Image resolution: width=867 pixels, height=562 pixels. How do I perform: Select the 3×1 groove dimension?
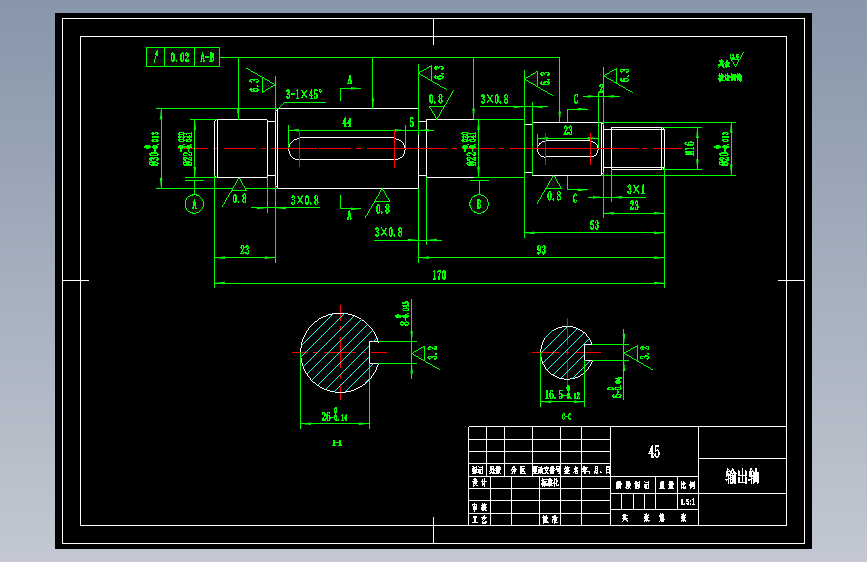pos(636,189)
